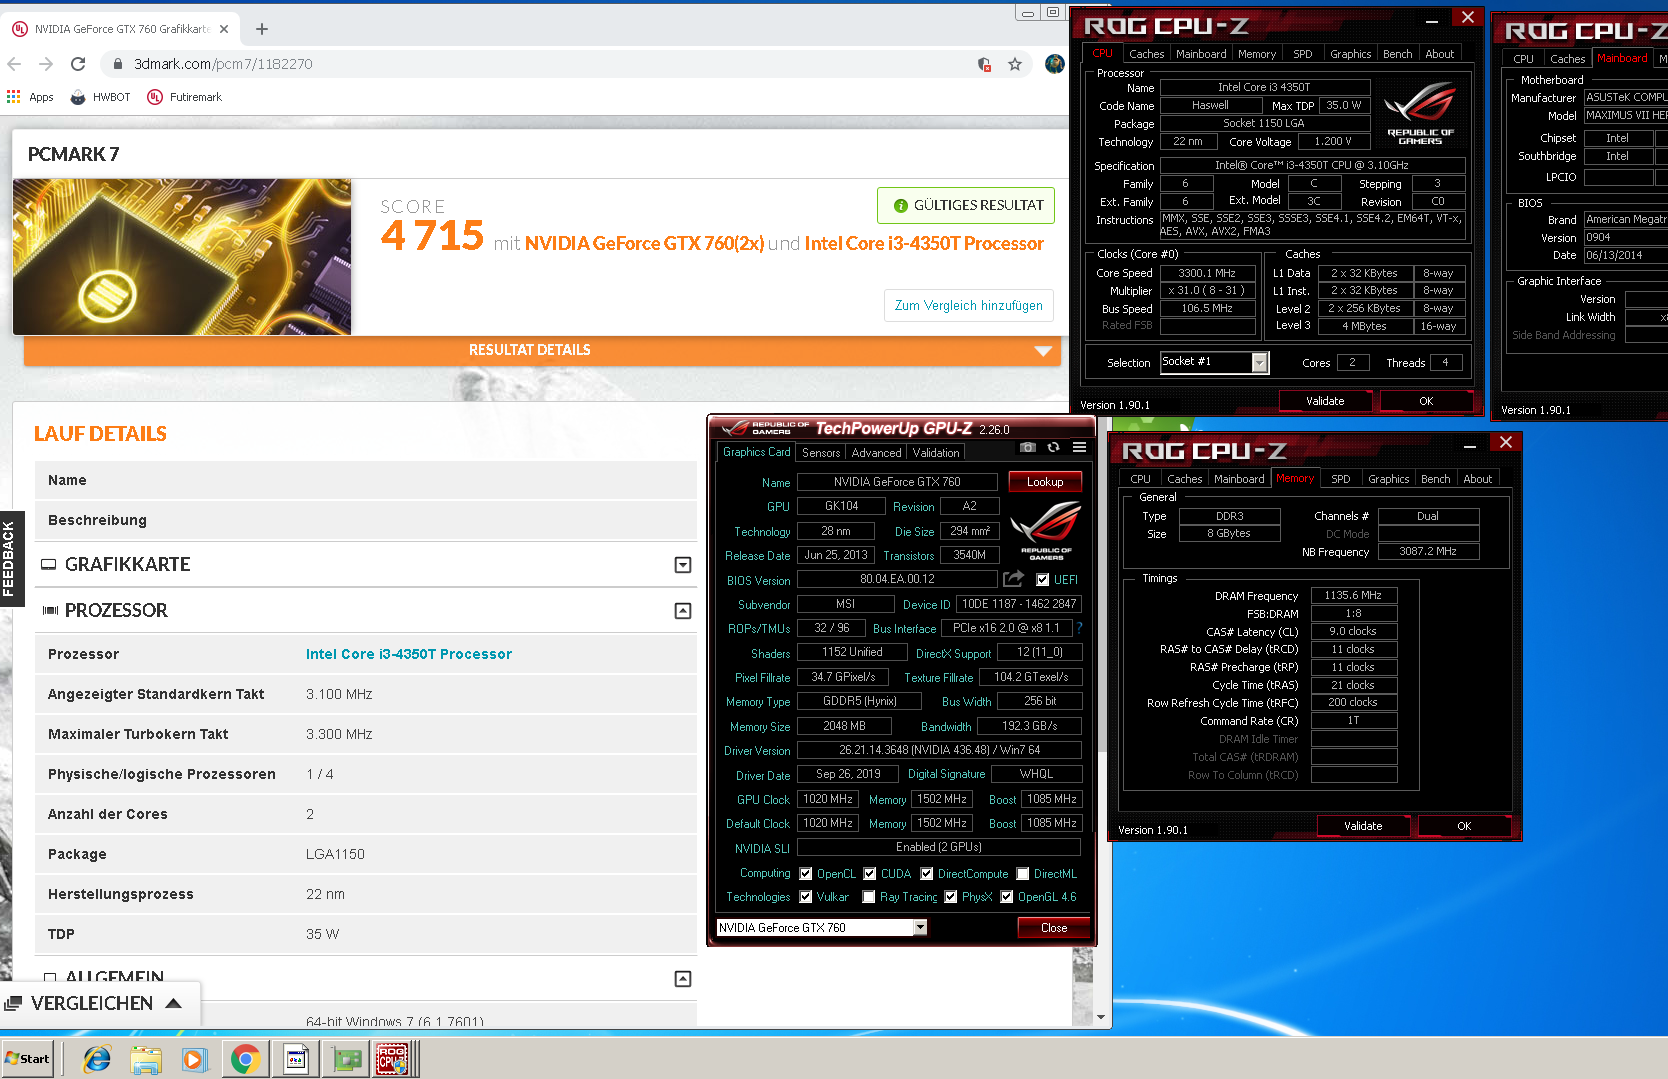Viewport: 1668px width, 1079px height.
Task: Launch Windows Media Player from taskbar
Action: [194, 1059]
